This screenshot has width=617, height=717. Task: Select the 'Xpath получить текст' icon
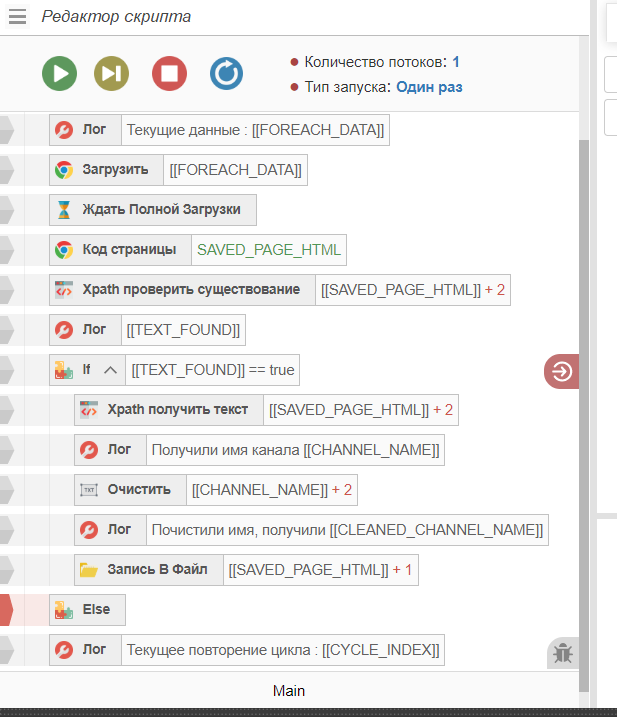88,410
